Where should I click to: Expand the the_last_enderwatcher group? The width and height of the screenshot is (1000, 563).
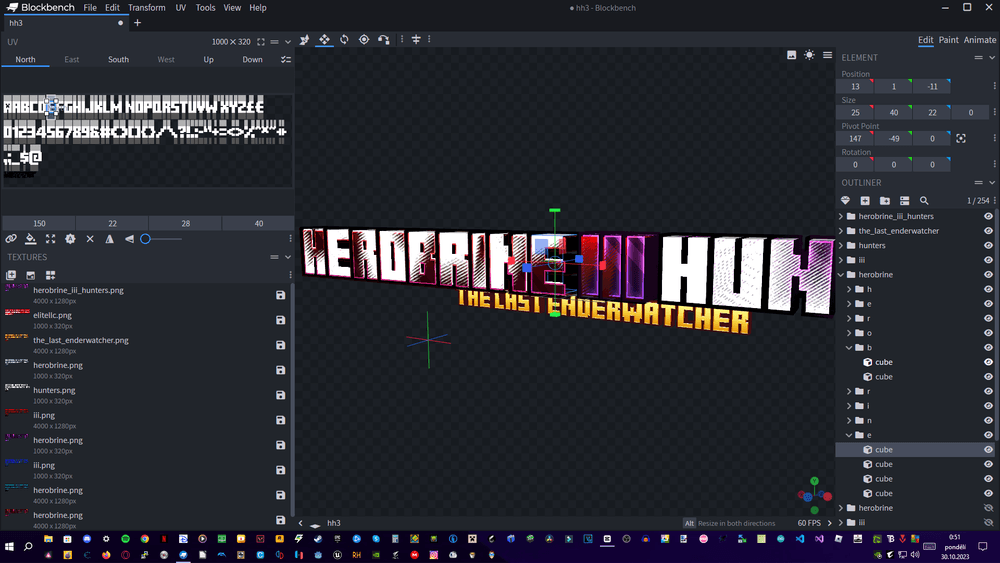pos(841,231)
